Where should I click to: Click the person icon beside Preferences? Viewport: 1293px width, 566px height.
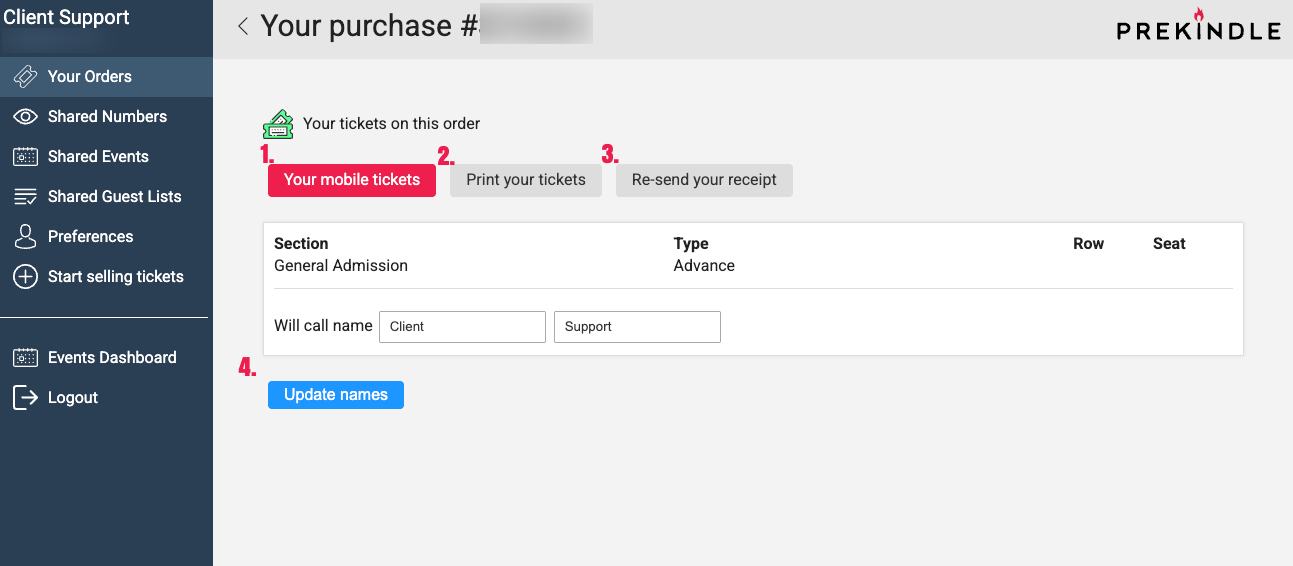pyautogui.click(x=25, y=237)
